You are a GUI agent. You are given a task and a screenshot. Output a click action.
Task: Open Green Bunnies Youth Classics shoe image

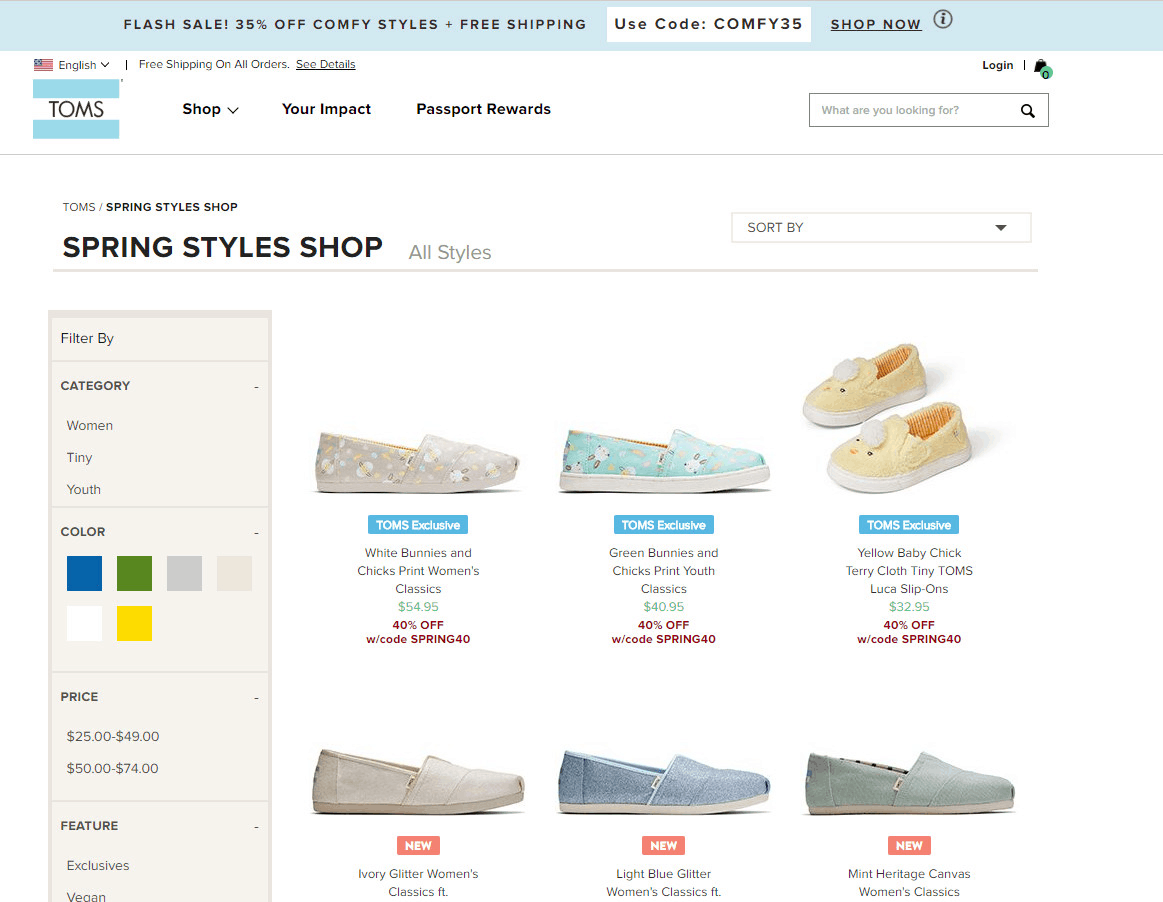[x=664, y=461]
